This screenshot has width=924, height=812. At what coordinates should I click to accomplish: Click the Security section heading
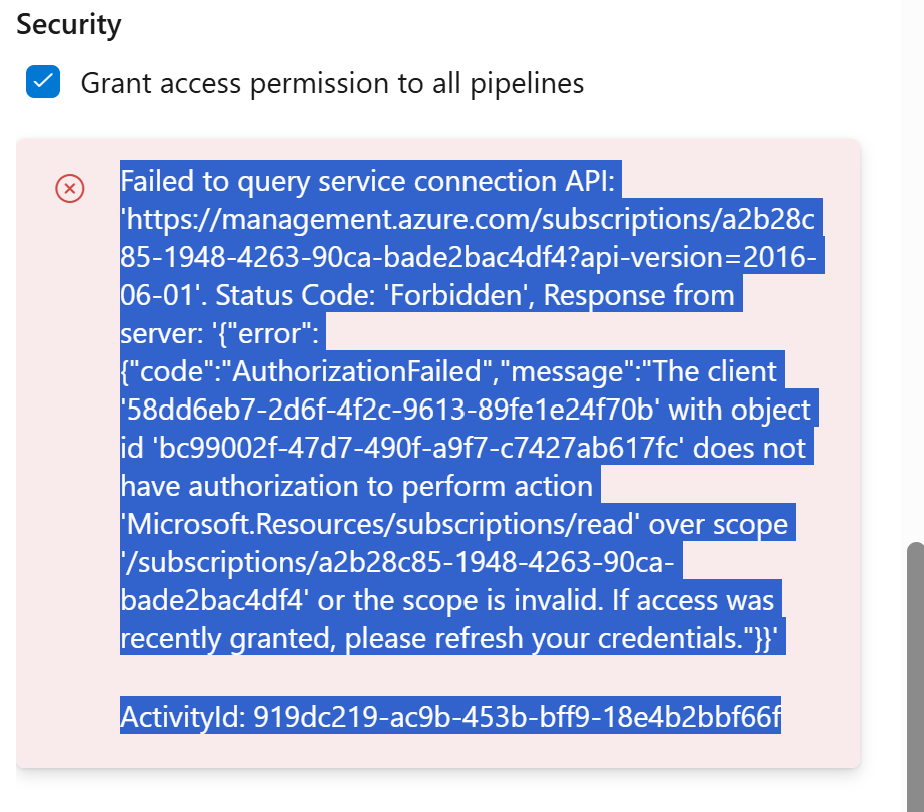click(x=69, y=25)
